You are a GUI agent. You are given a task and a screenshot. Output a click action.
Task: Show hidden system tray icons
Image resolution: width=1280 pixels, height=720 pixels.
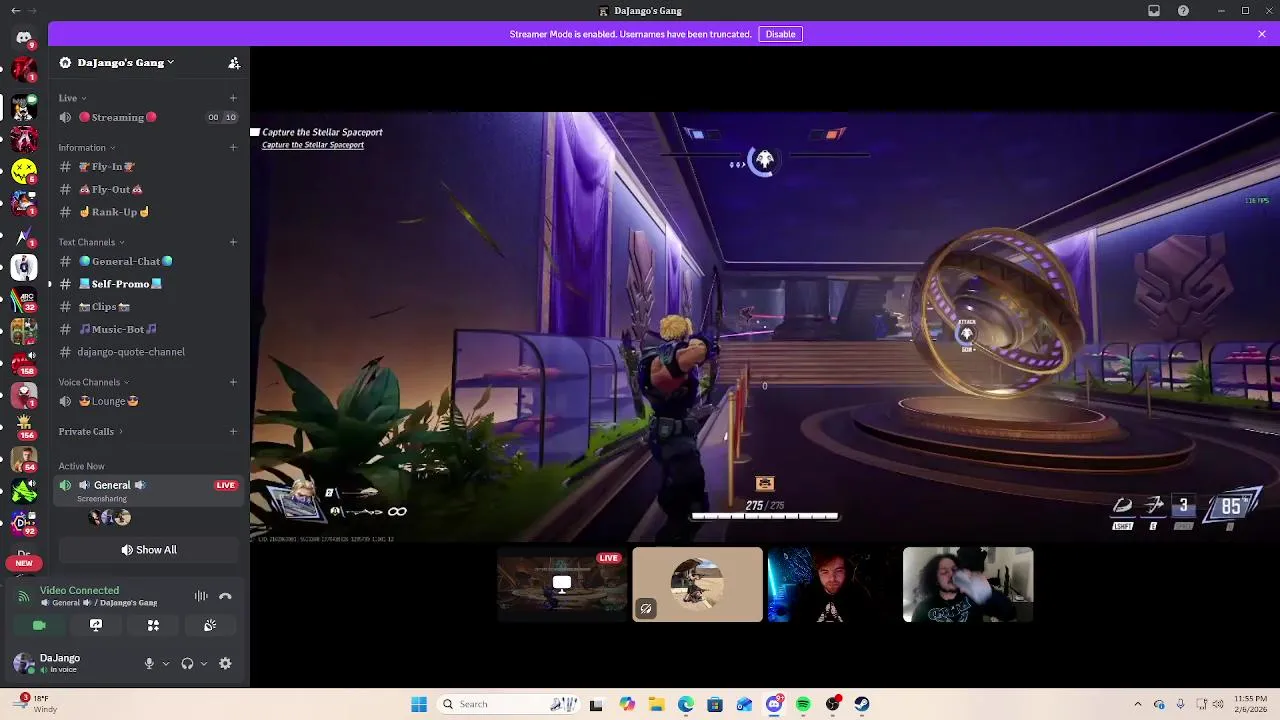(1138, 704)
